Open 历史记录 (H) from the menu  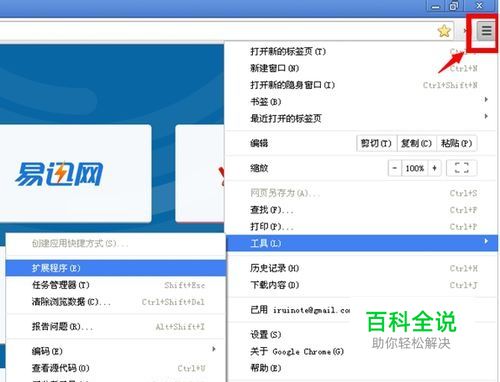click(x=362, y=268)
